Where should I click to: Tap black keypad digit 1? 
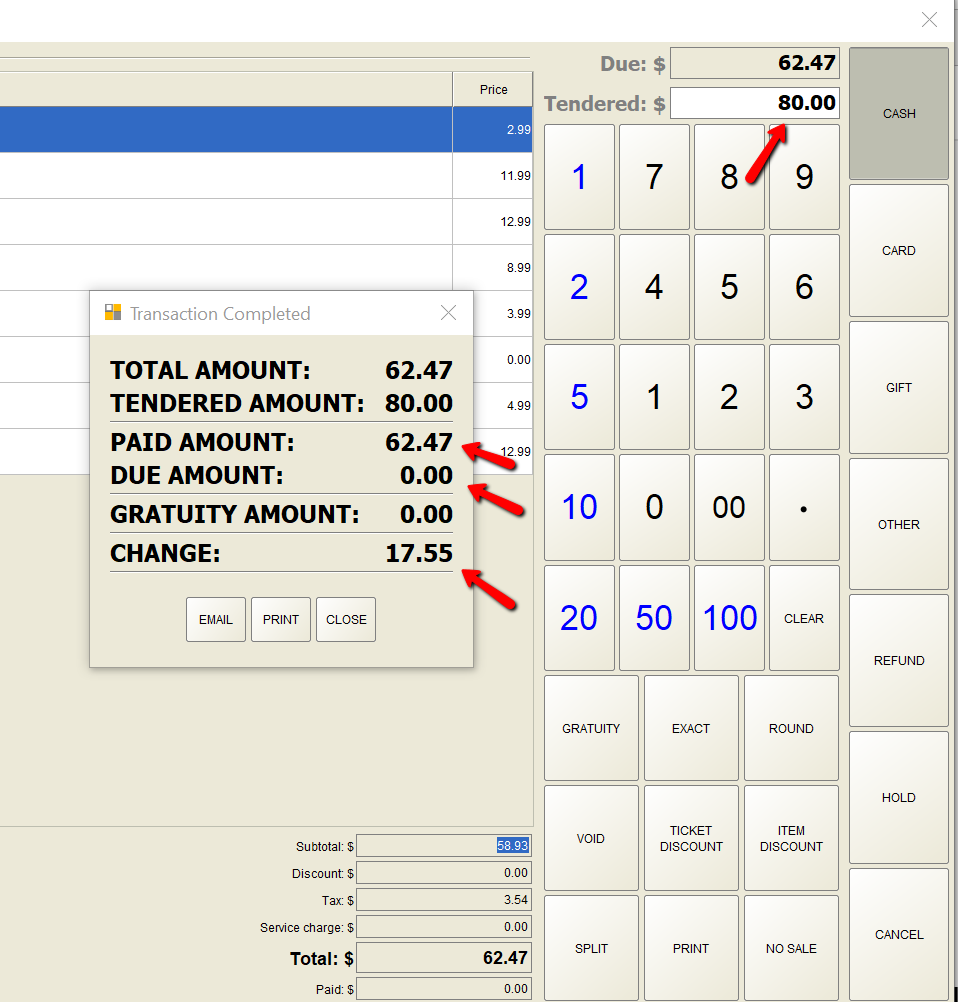click(x=654, y=397)
